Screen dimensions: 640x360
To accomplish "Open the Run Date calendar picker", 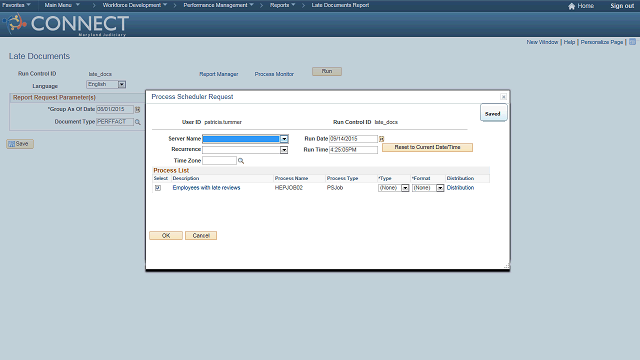I will 382,139.
